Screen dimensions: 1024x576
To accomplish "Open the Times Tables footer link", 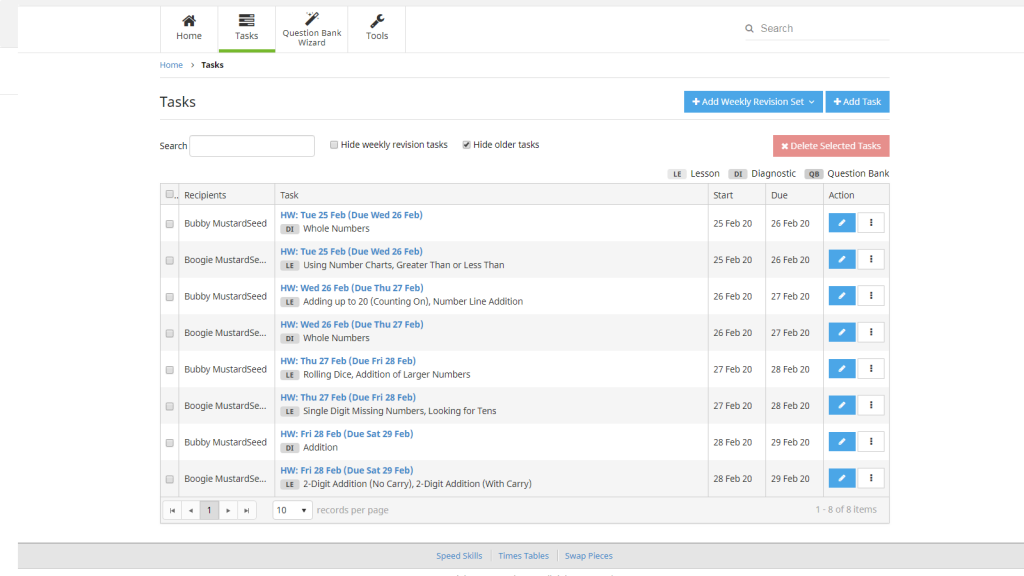I will tap(523, 556).
